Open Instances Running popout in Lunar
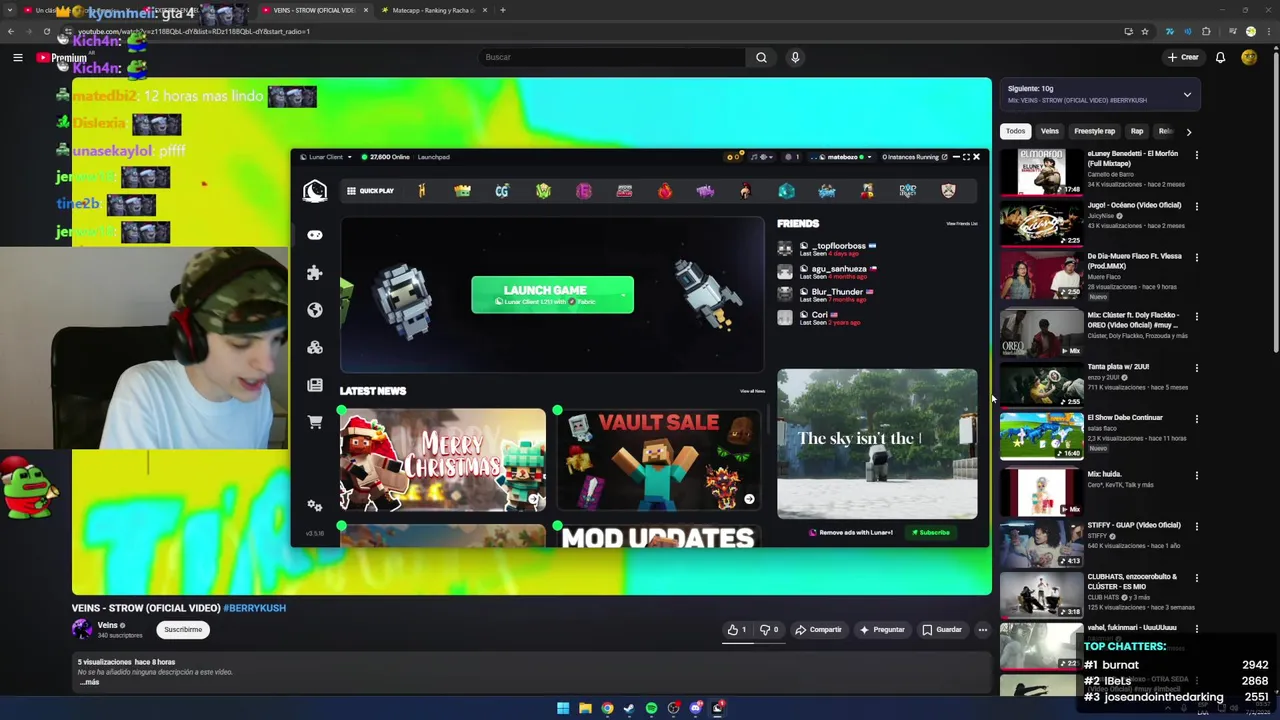Screen dimensions: 1280x720 [x=914, y=157]
